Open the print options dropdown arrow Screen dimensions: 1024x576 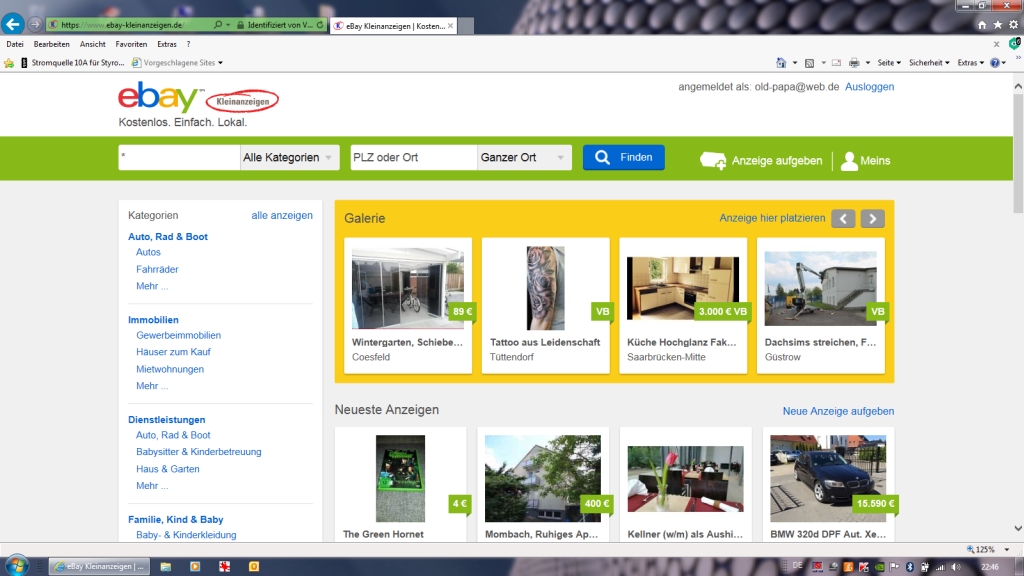click(868, 63)
